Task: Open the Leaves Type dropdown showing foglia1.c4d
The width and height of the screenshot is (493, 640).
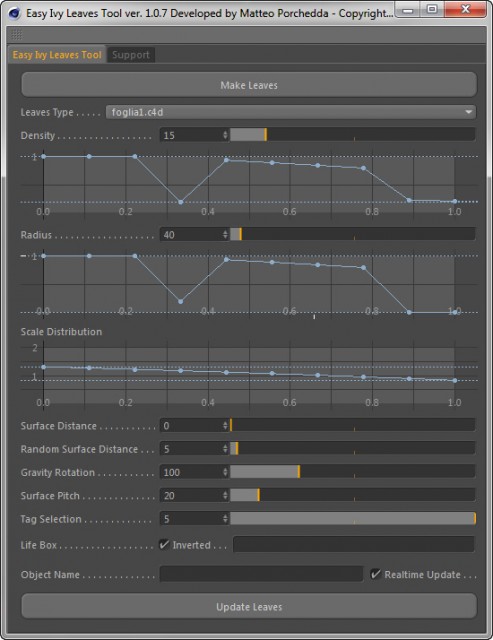Action: point(291,112)
